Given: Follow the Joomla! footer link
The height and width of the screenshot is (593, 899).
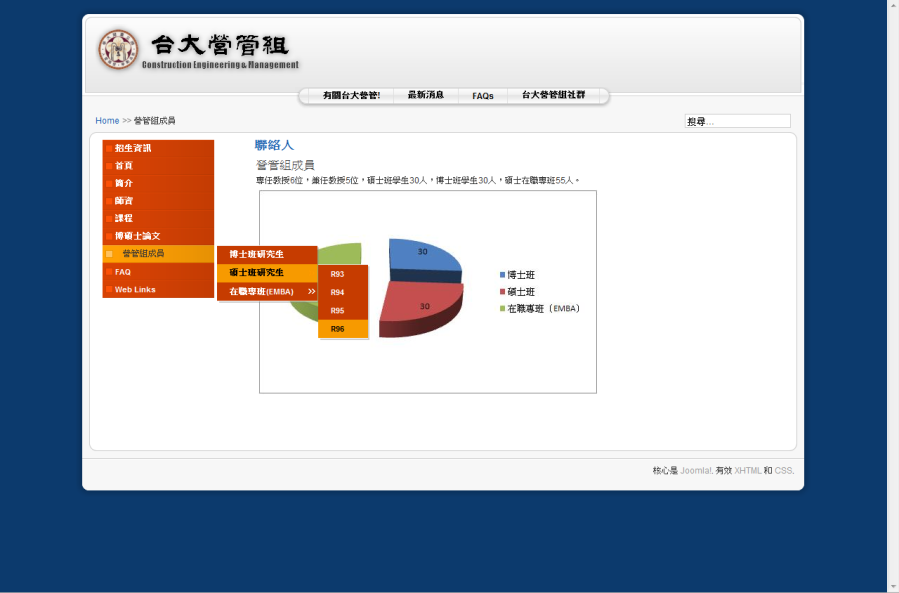Looking at the screenshot, I should pos(696,470).
